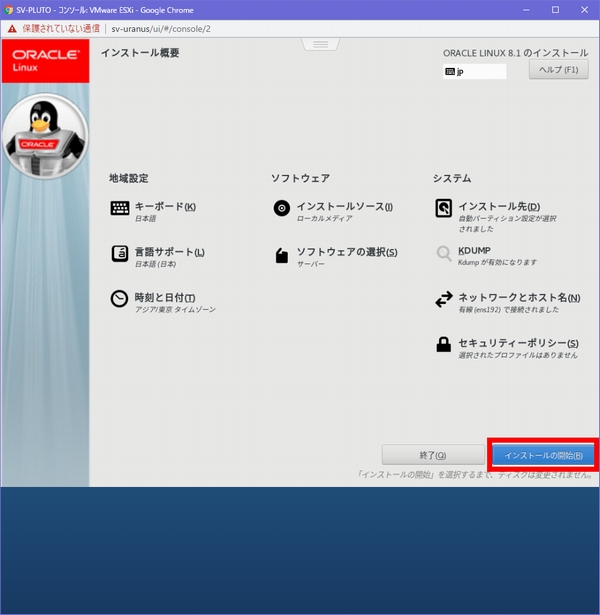Click the Software Selection package icon
Viewport: 600px width, 615px height.
(282, 255)
